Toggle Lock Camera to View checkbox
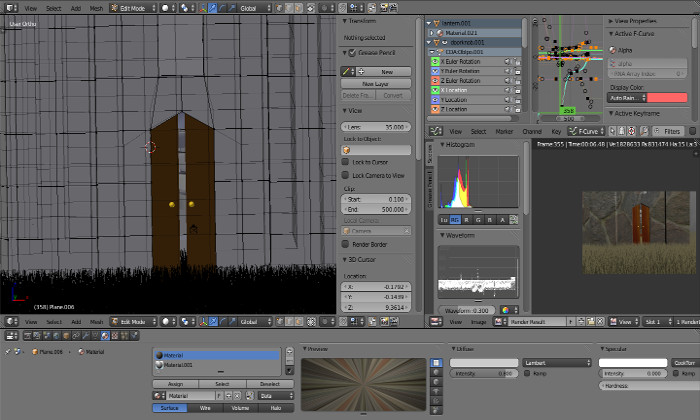Screen dimensions: 700x420 (x=346, y=175)
